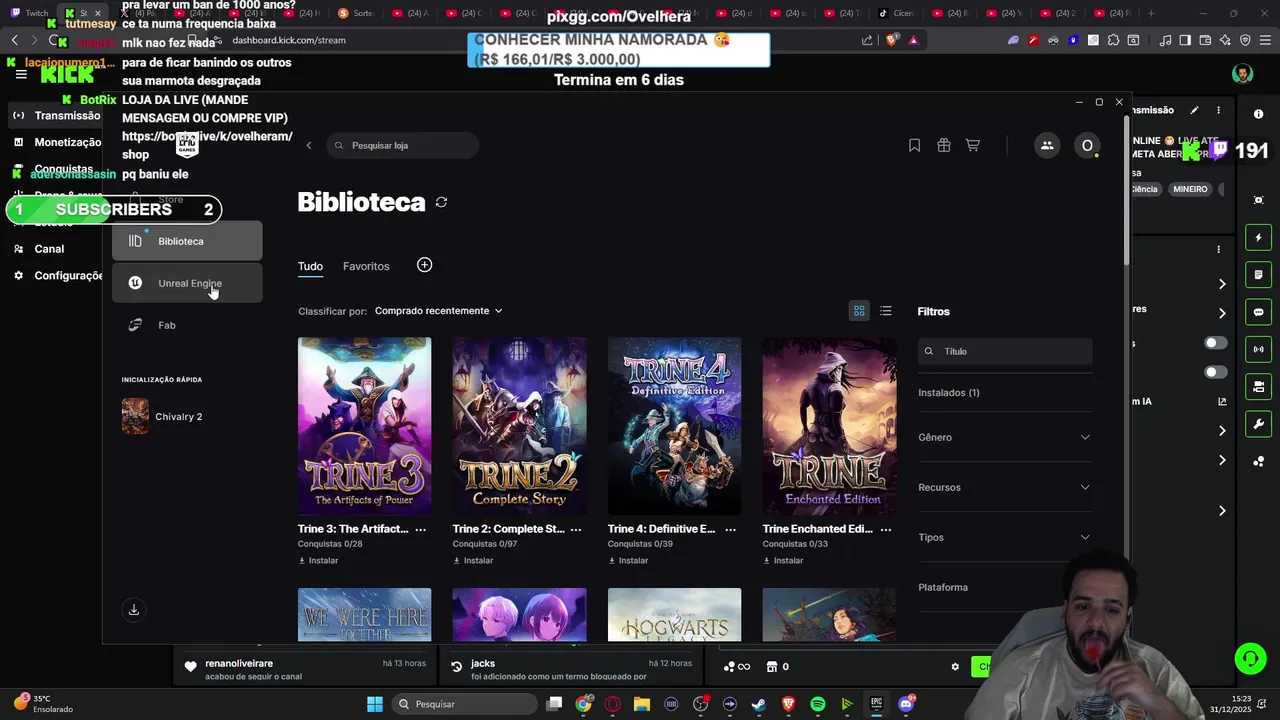This screenshot has width=1280, height=720.
Task: Click the 'Pesquisar loja' search field
Action: 403,146
